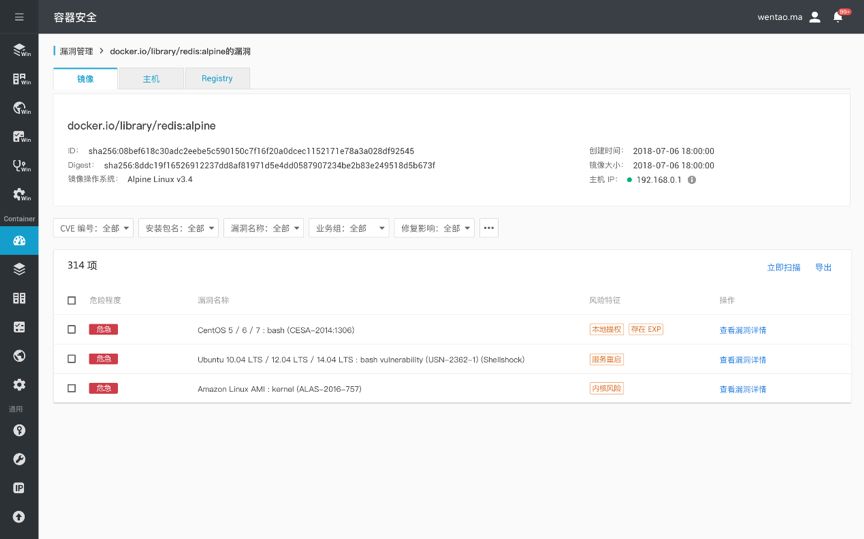Click the host IP 192.168.0.1

click(x=658, y=180)
